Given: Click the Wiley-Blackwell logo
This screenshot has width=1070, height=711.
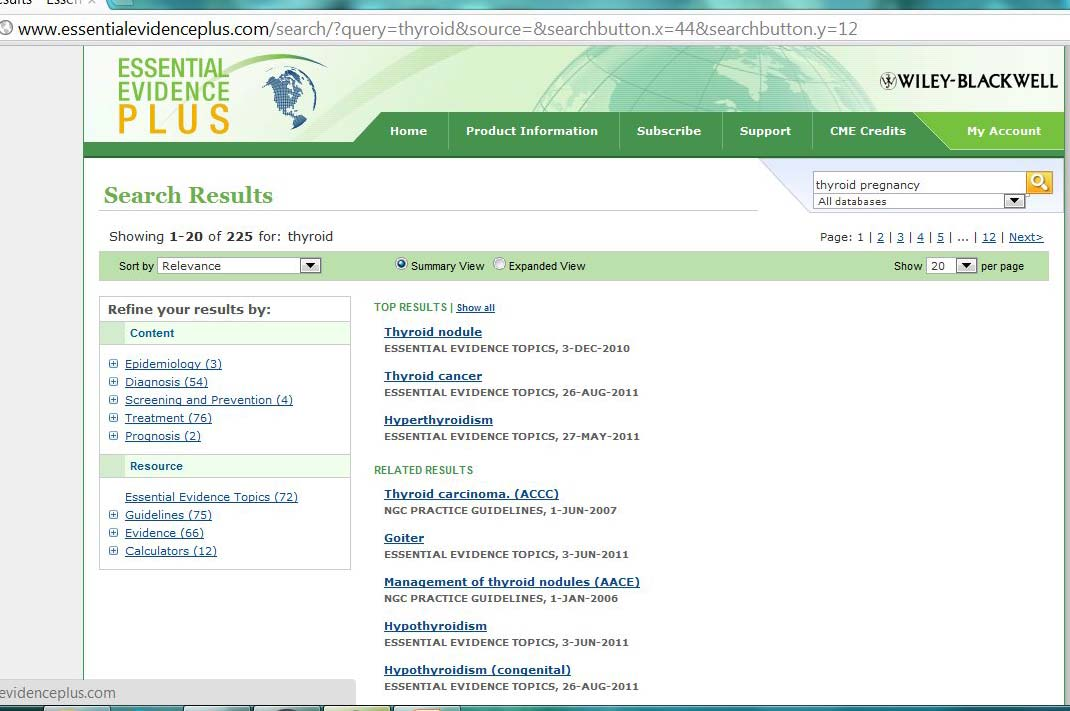Looking at the screenshot, I should [x=968, y=81].
